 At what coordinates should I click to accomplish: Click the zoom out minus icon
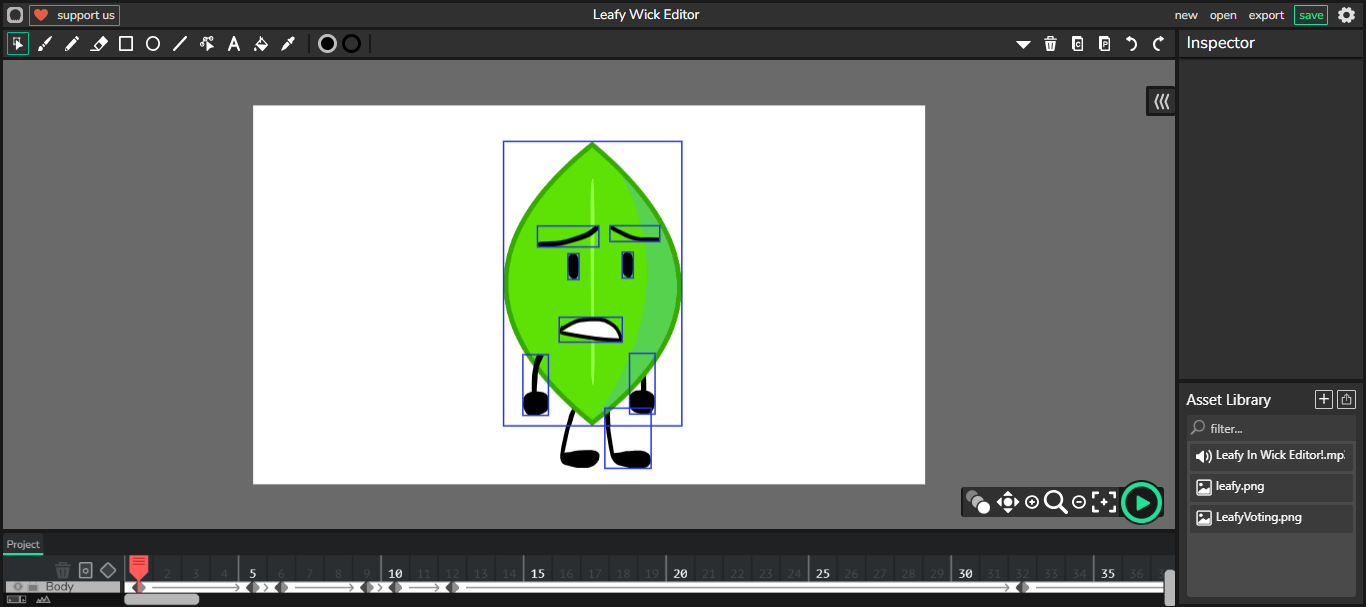pos(1079,502)
